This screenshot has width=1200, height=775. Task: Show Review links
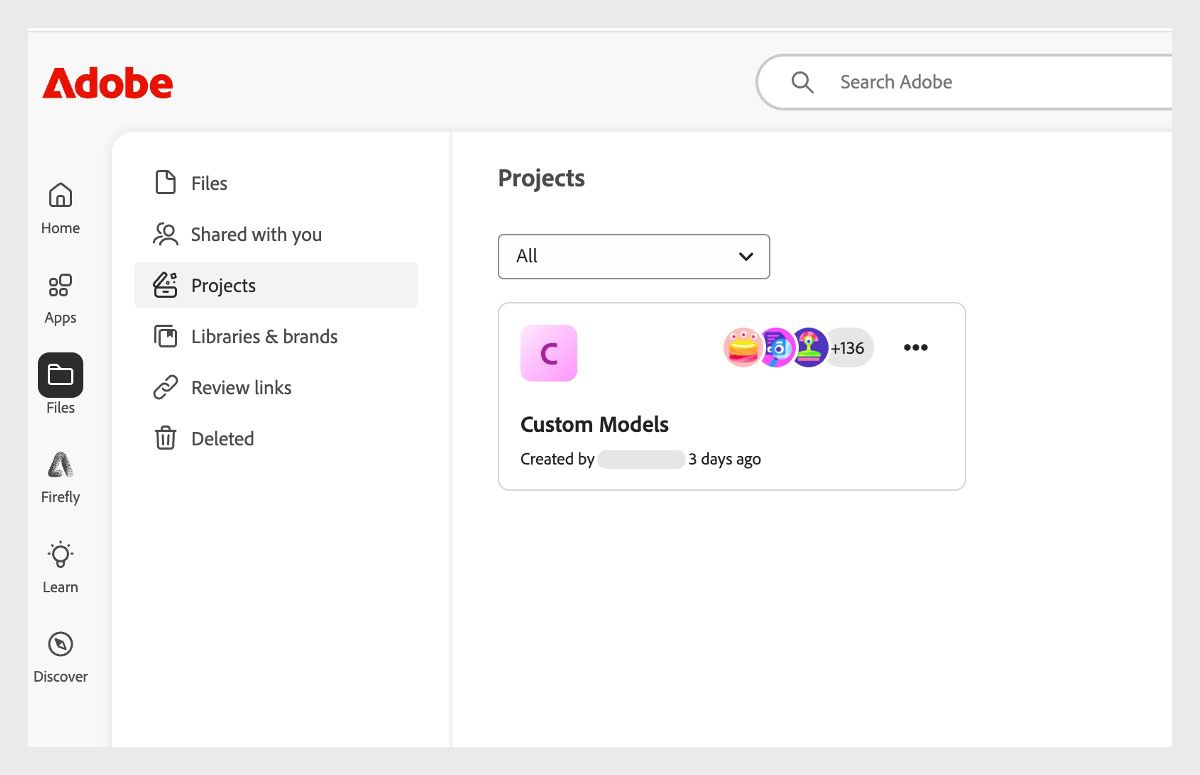(241, 387)
